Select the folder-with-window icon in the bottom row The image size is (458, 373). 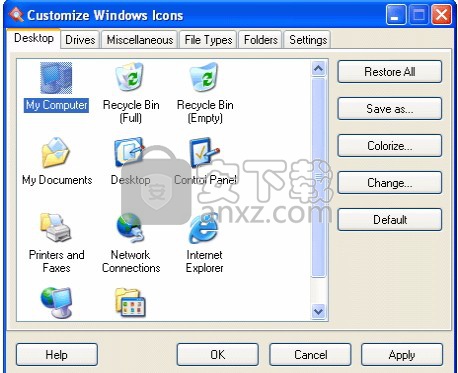coord(130,303)
